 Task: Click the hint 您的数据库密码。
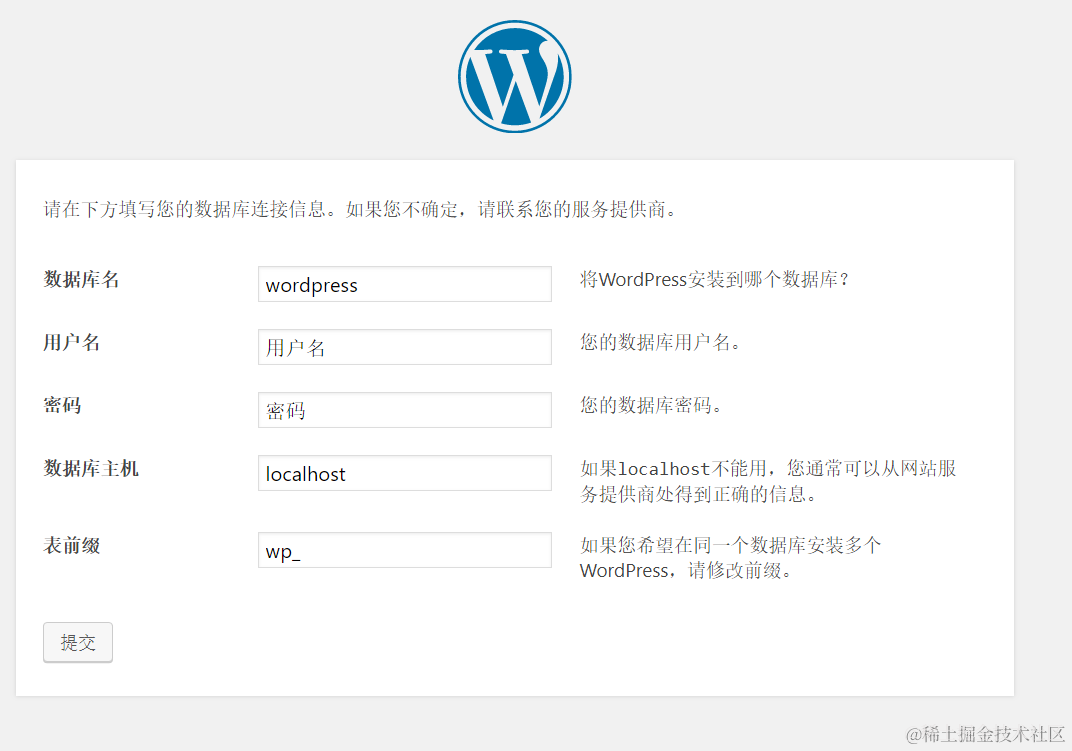[651, 405]
